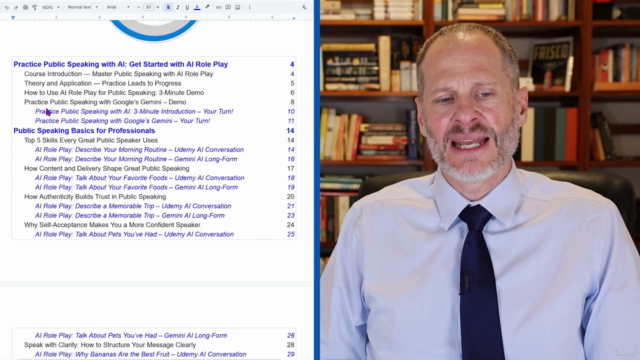Click page number 8 beside Gemini – Demo
This screenshot has height=360, width=640.
point(292,102)
